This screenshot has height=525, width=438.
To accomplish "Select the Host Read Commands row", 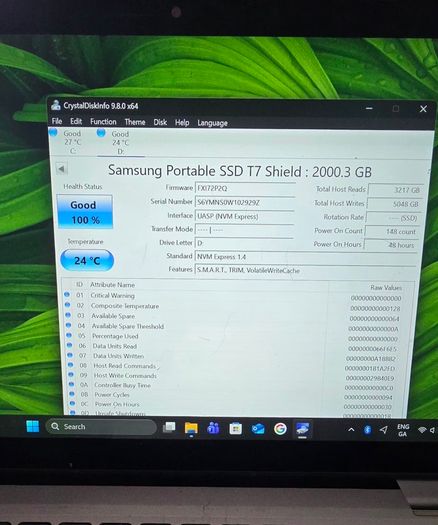I will (233, 366).
